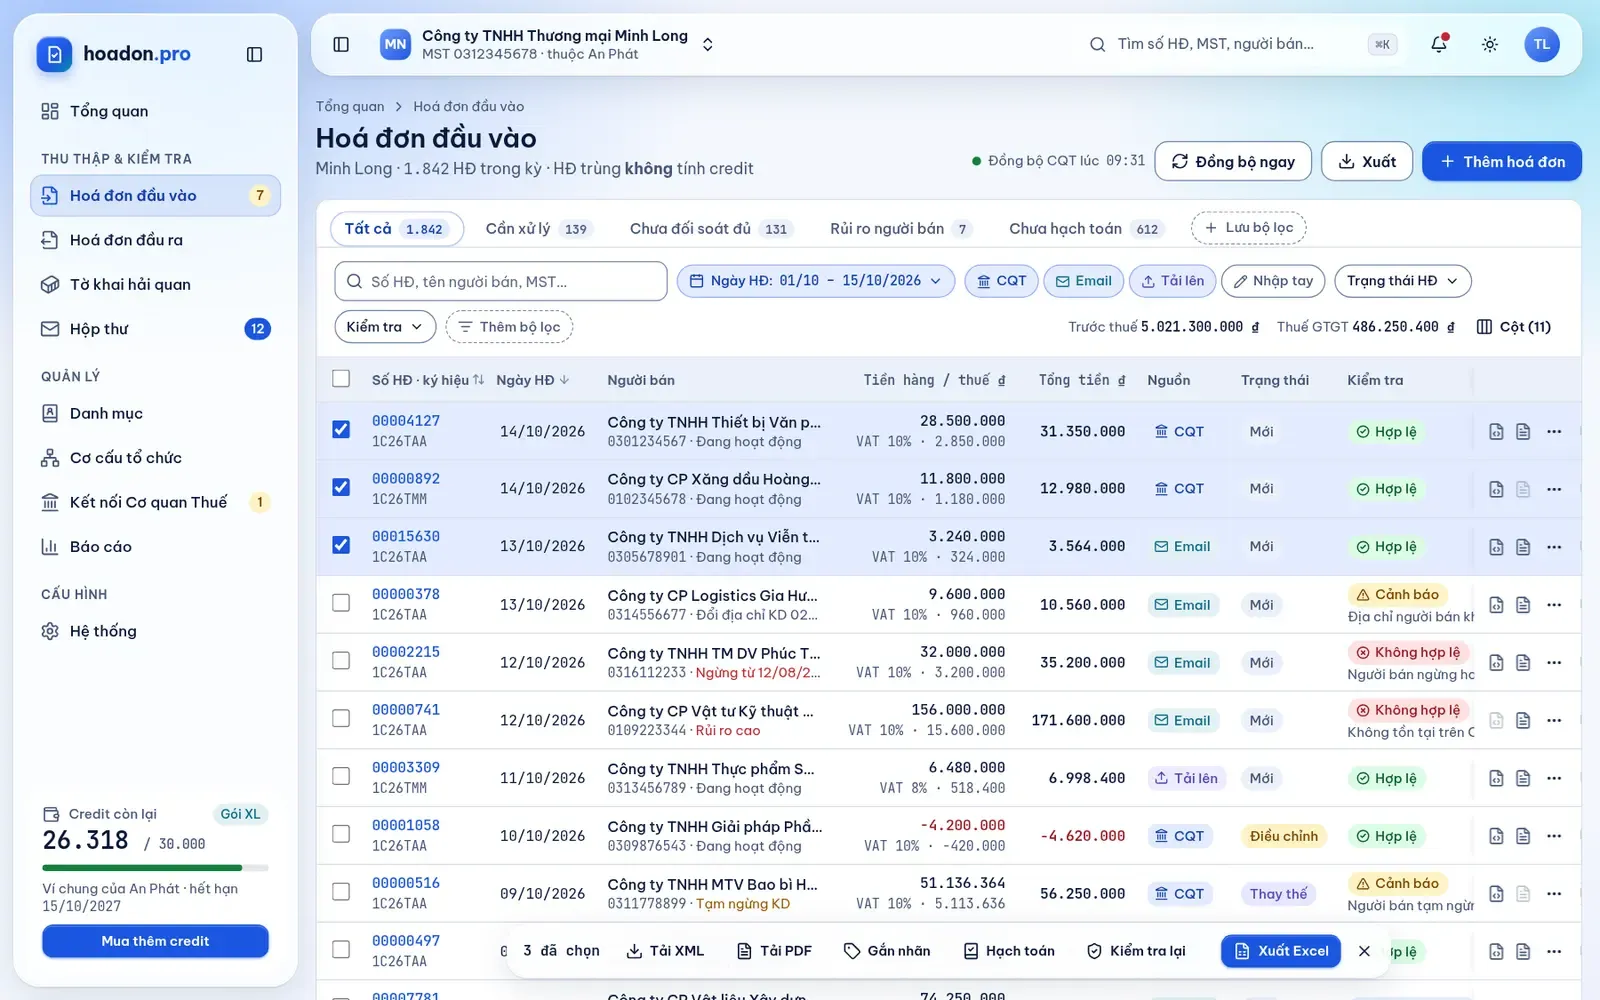The width and height of the screenshot is (1600, 1000).
Task: Open notifications bell
Action: (x=1439, y=44)
